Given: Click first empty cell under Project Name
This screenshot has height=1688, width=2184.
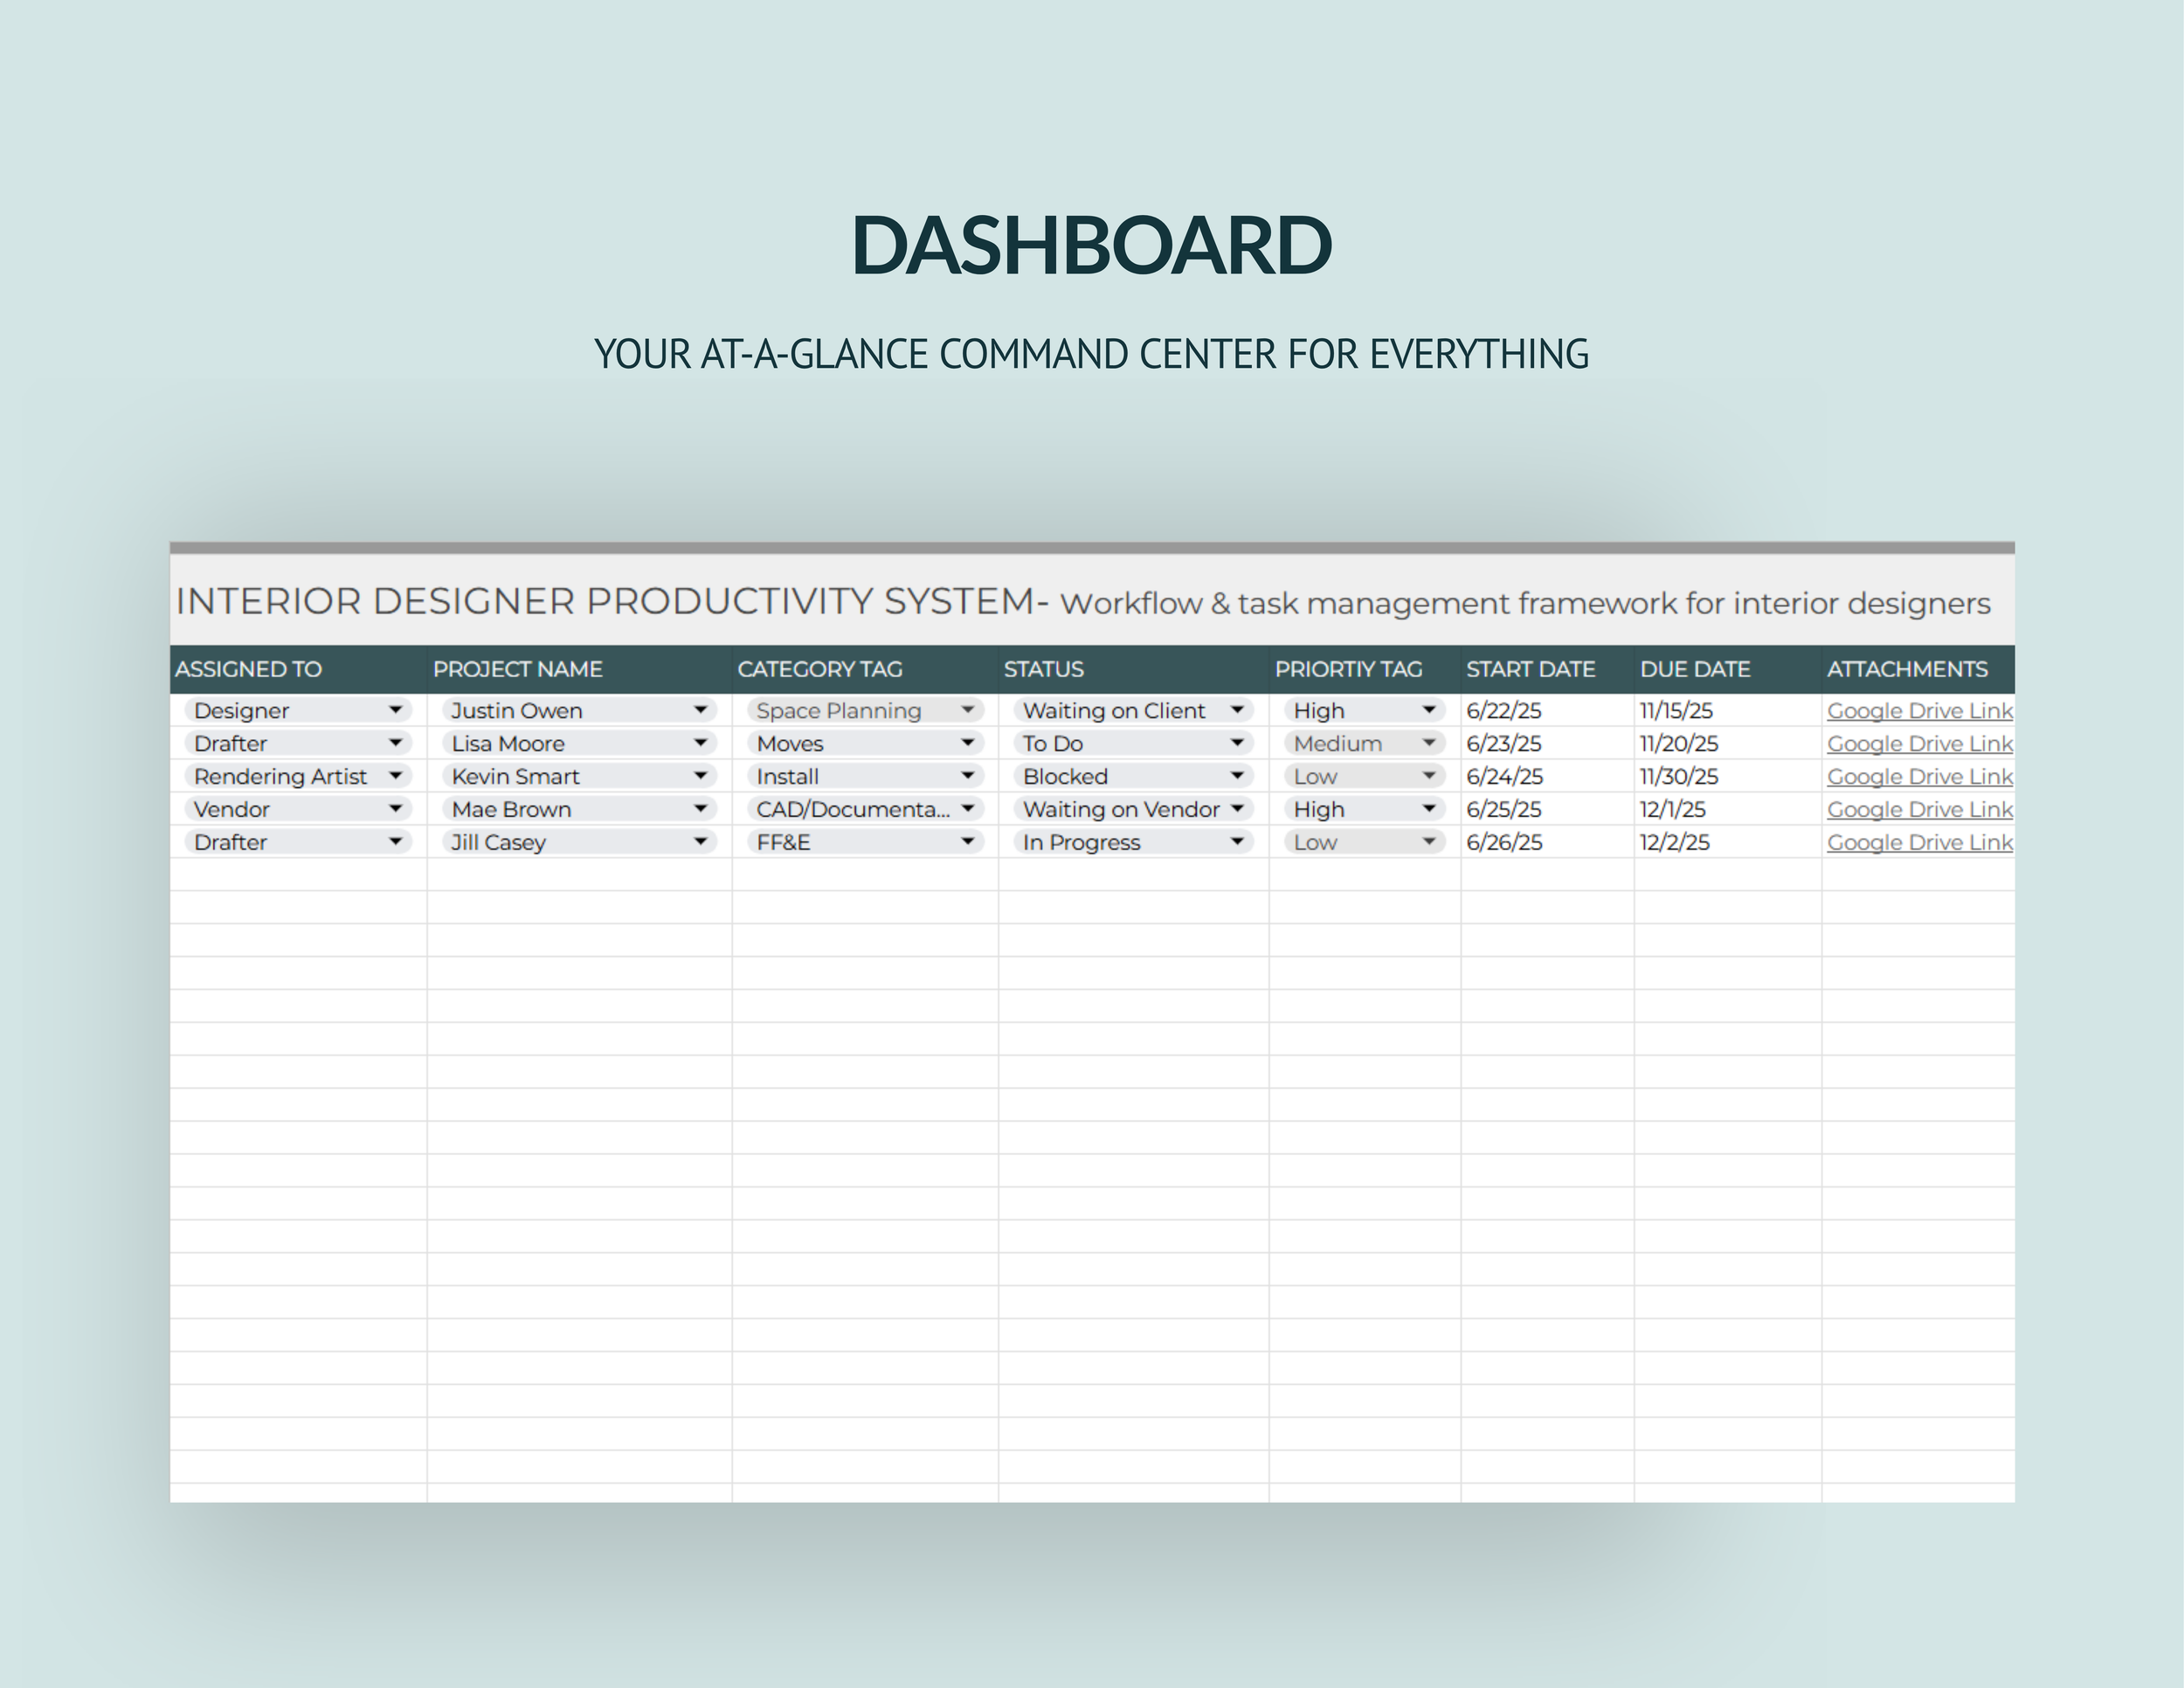Looking at the screenshot, I should [578, 875].
